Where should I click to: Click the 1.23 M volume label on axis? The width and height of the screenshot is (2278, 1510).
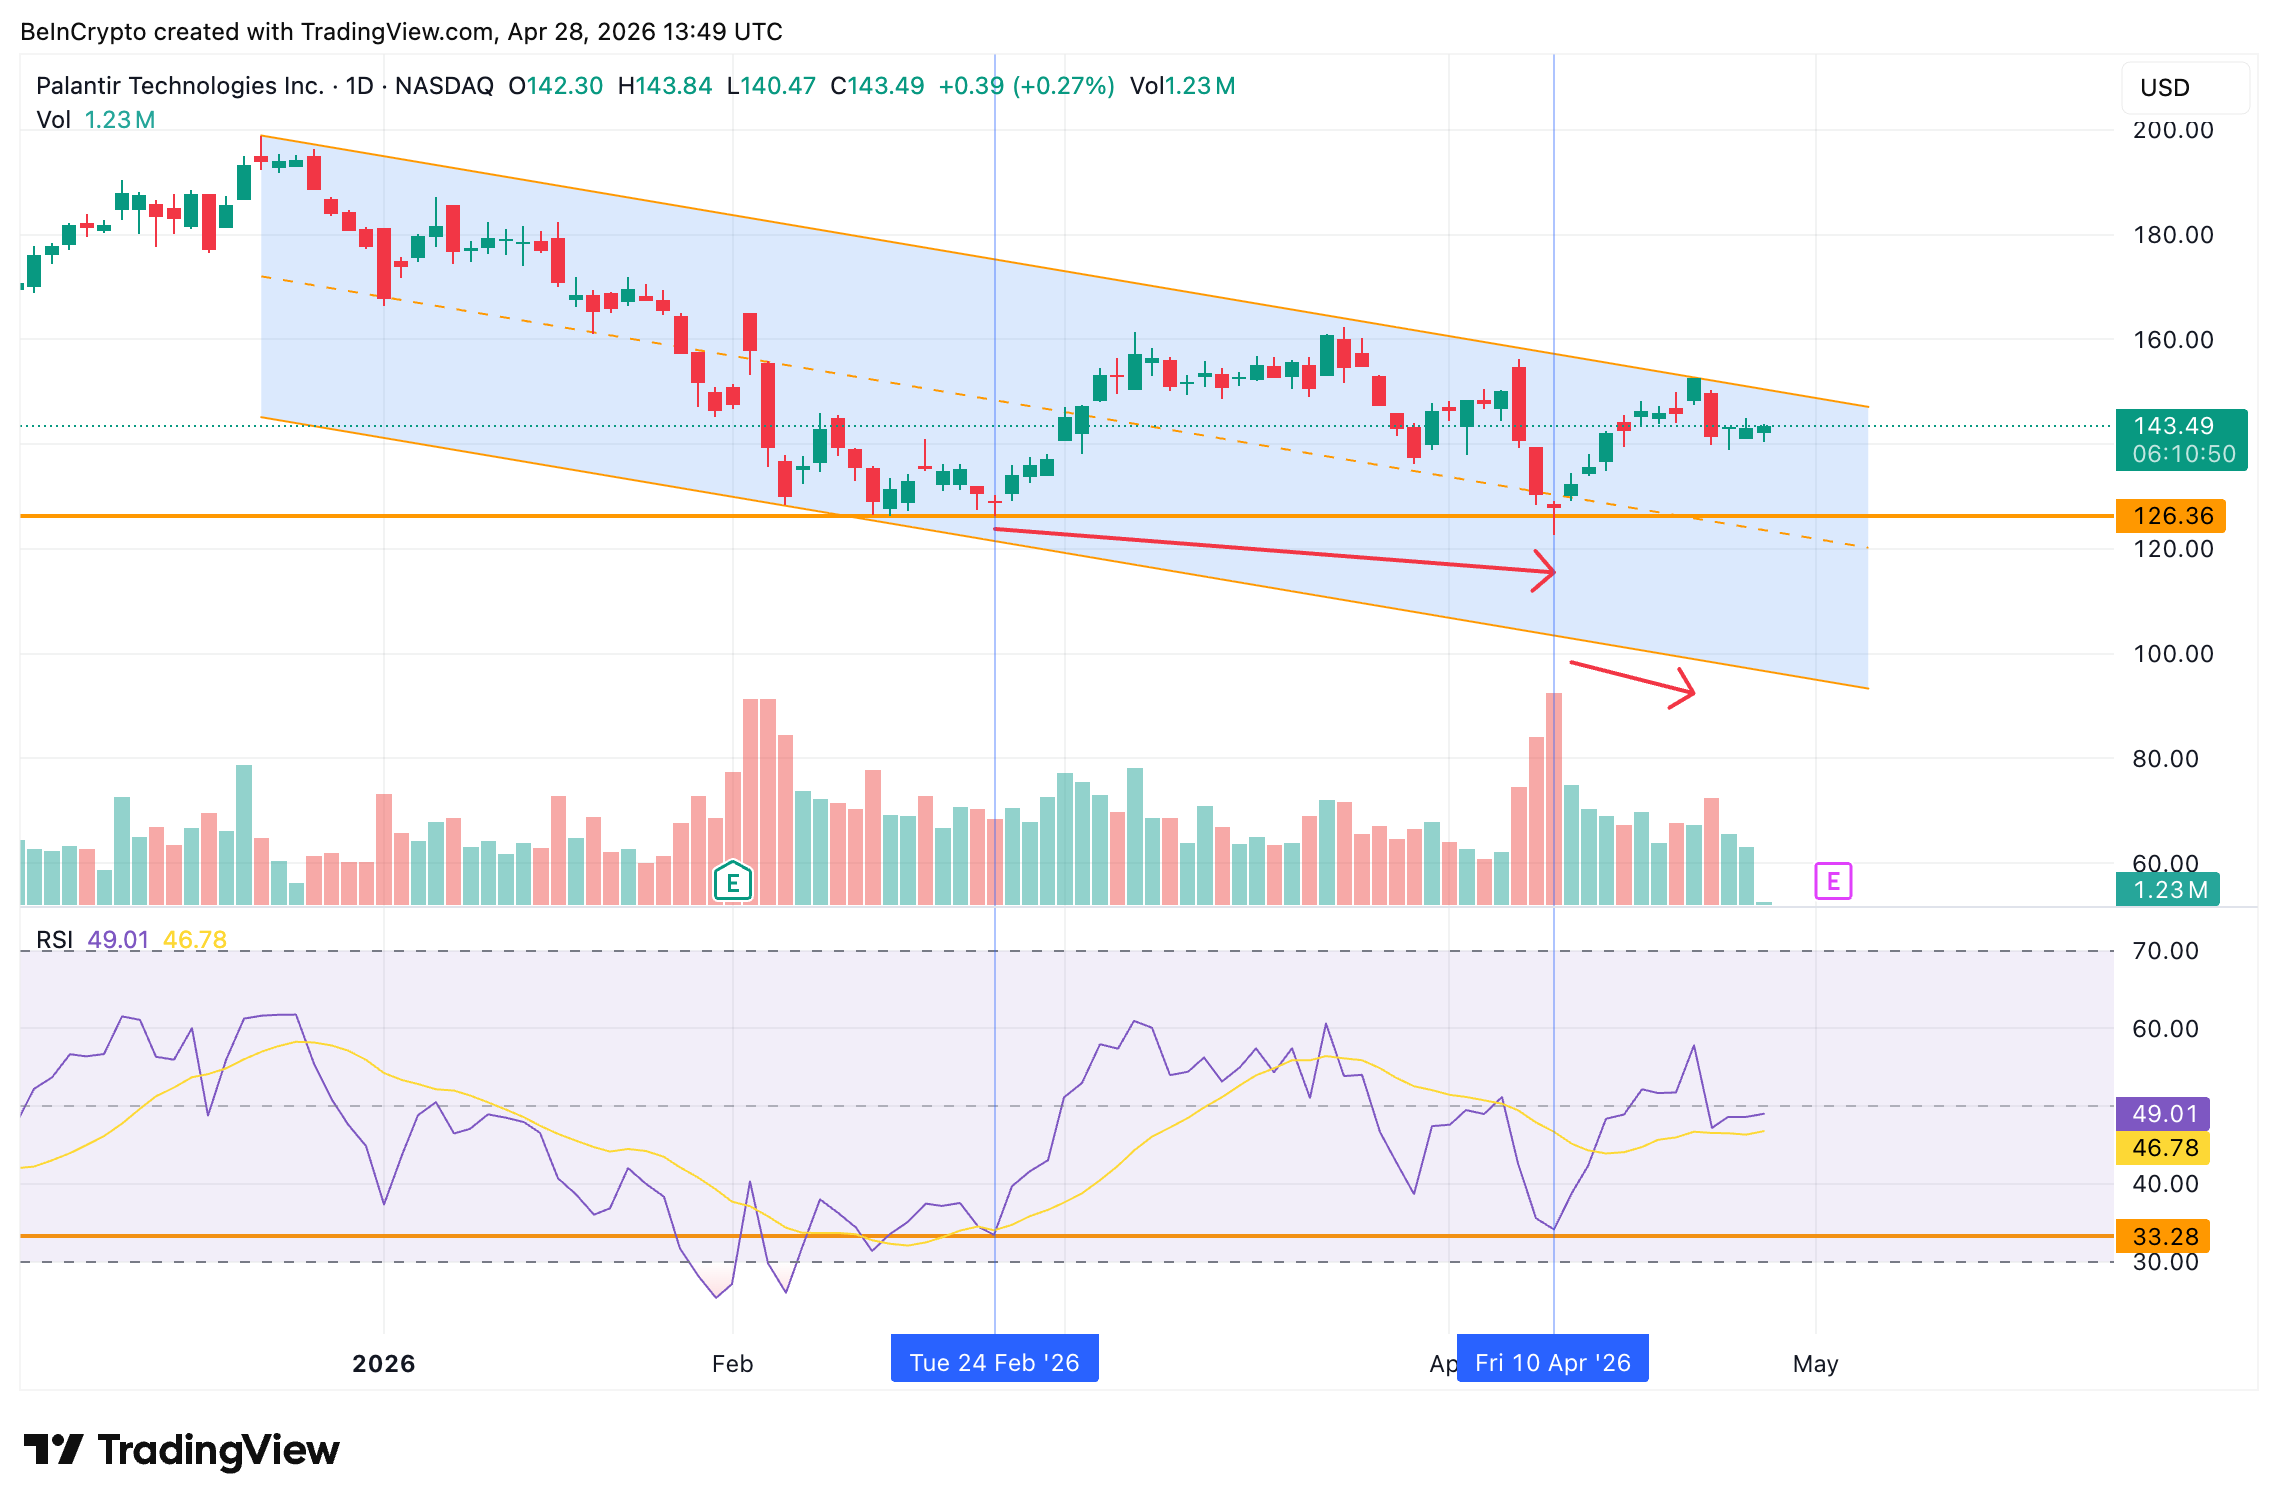click(2167, 889)
